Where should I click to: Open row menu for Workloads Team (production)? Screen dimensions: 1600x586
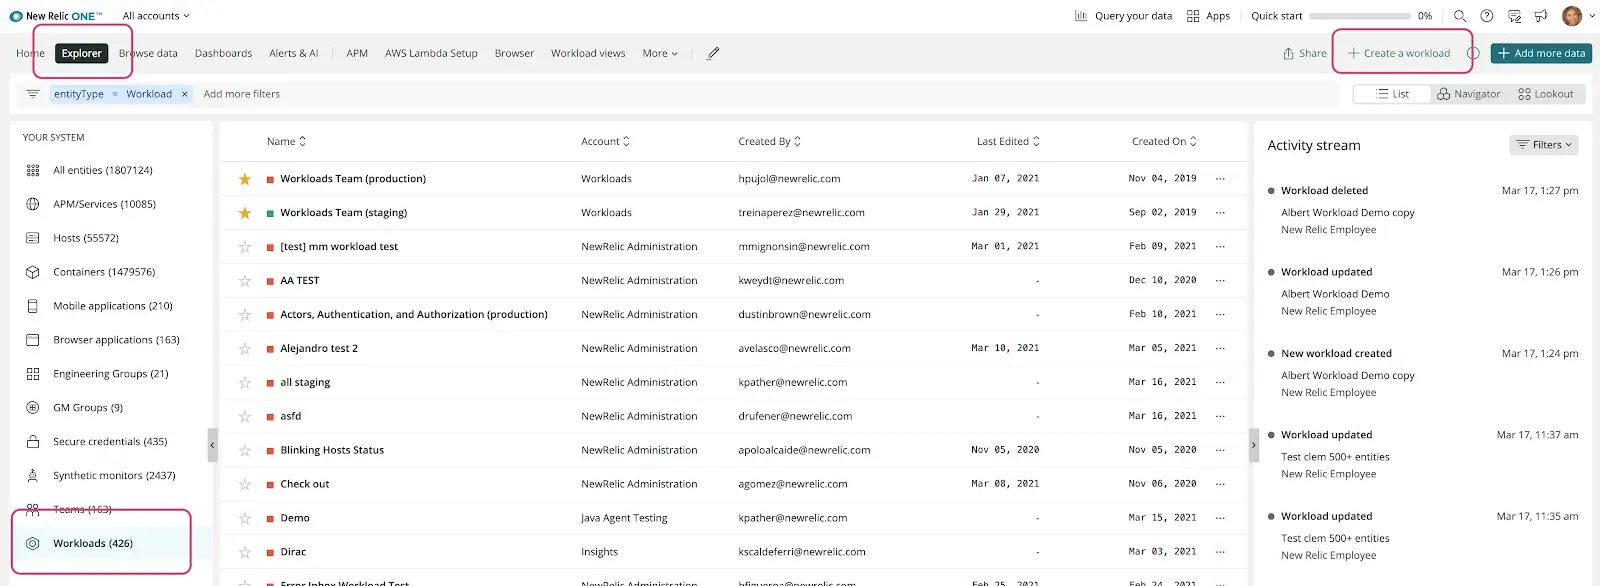[1220, 179]
